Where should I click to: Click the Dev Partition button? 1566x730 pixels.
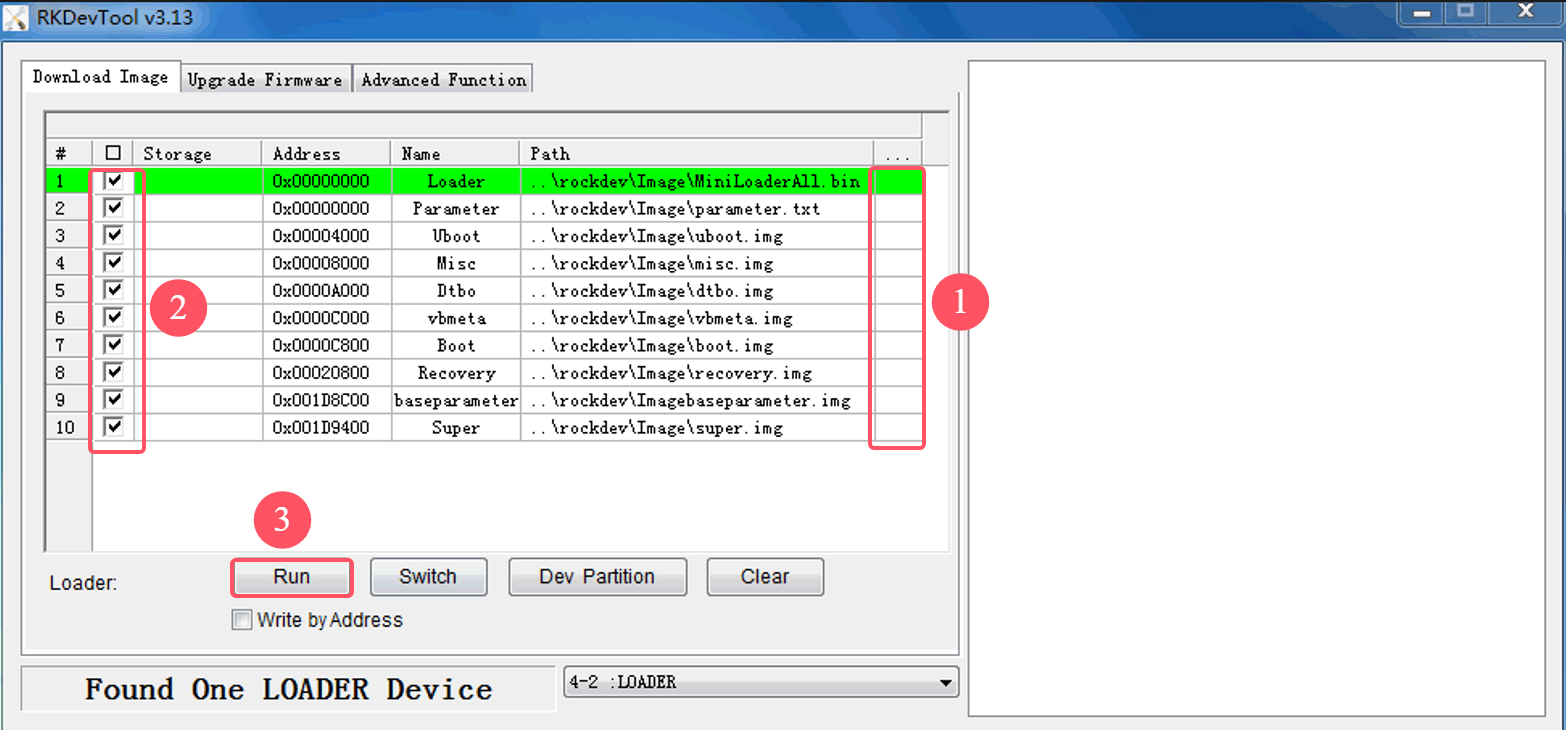coord(597,577)
